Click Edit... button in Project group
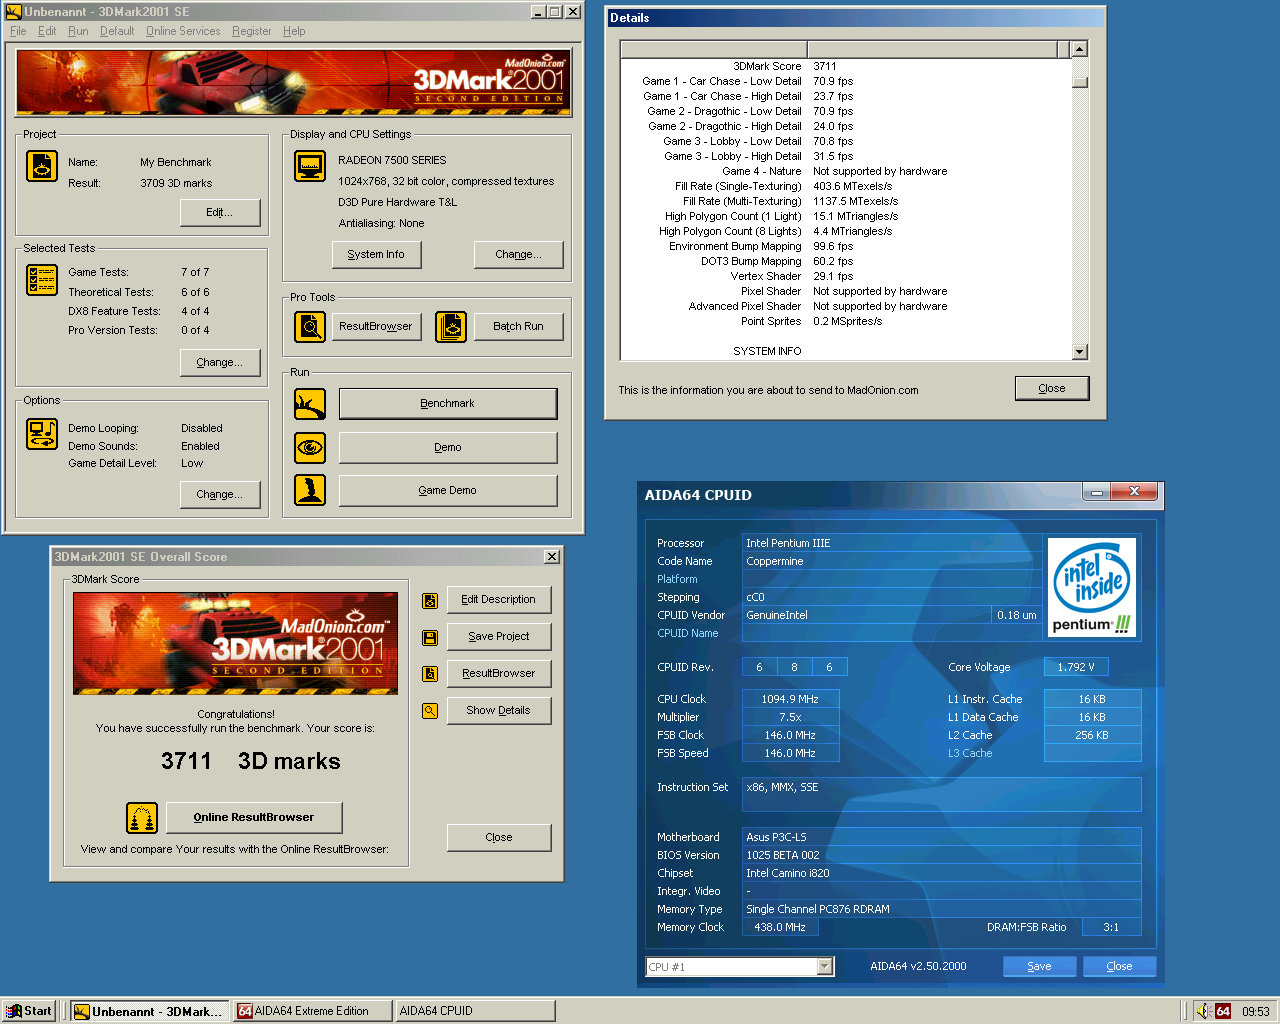 [x=220, y=212]
